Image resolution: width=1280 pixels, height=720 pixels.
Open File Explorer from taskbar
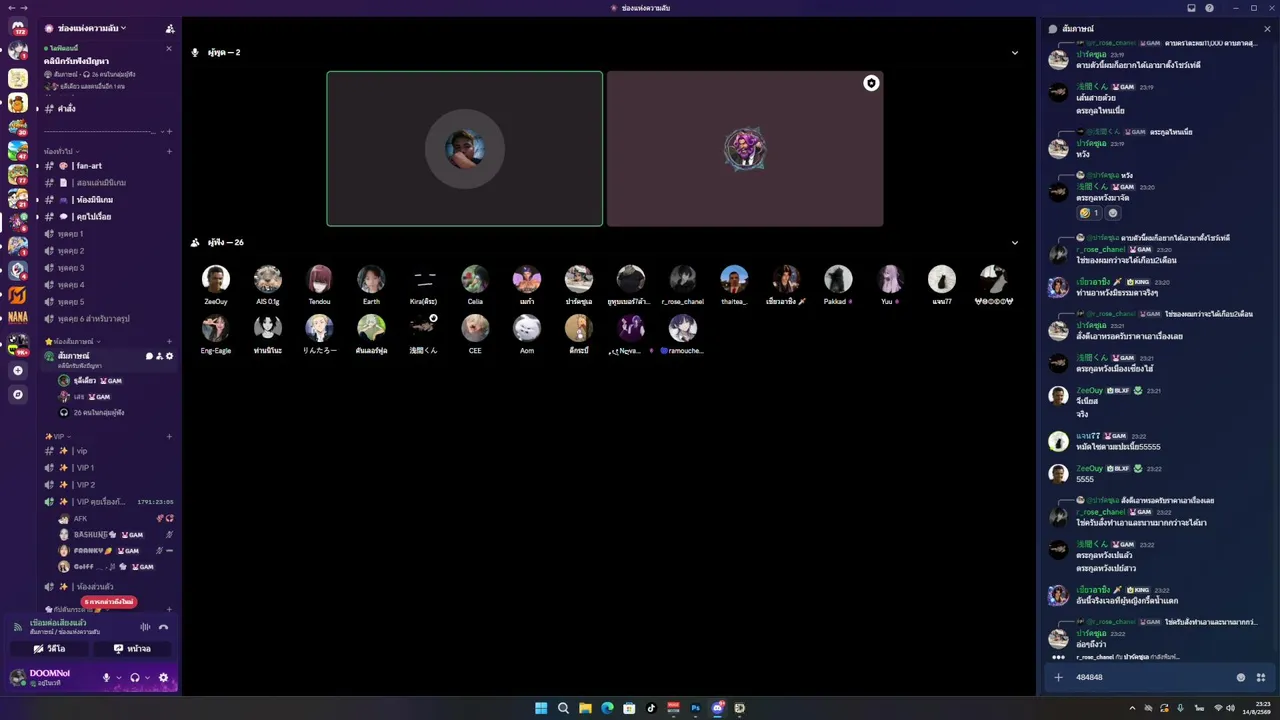[x=585, y=708]
